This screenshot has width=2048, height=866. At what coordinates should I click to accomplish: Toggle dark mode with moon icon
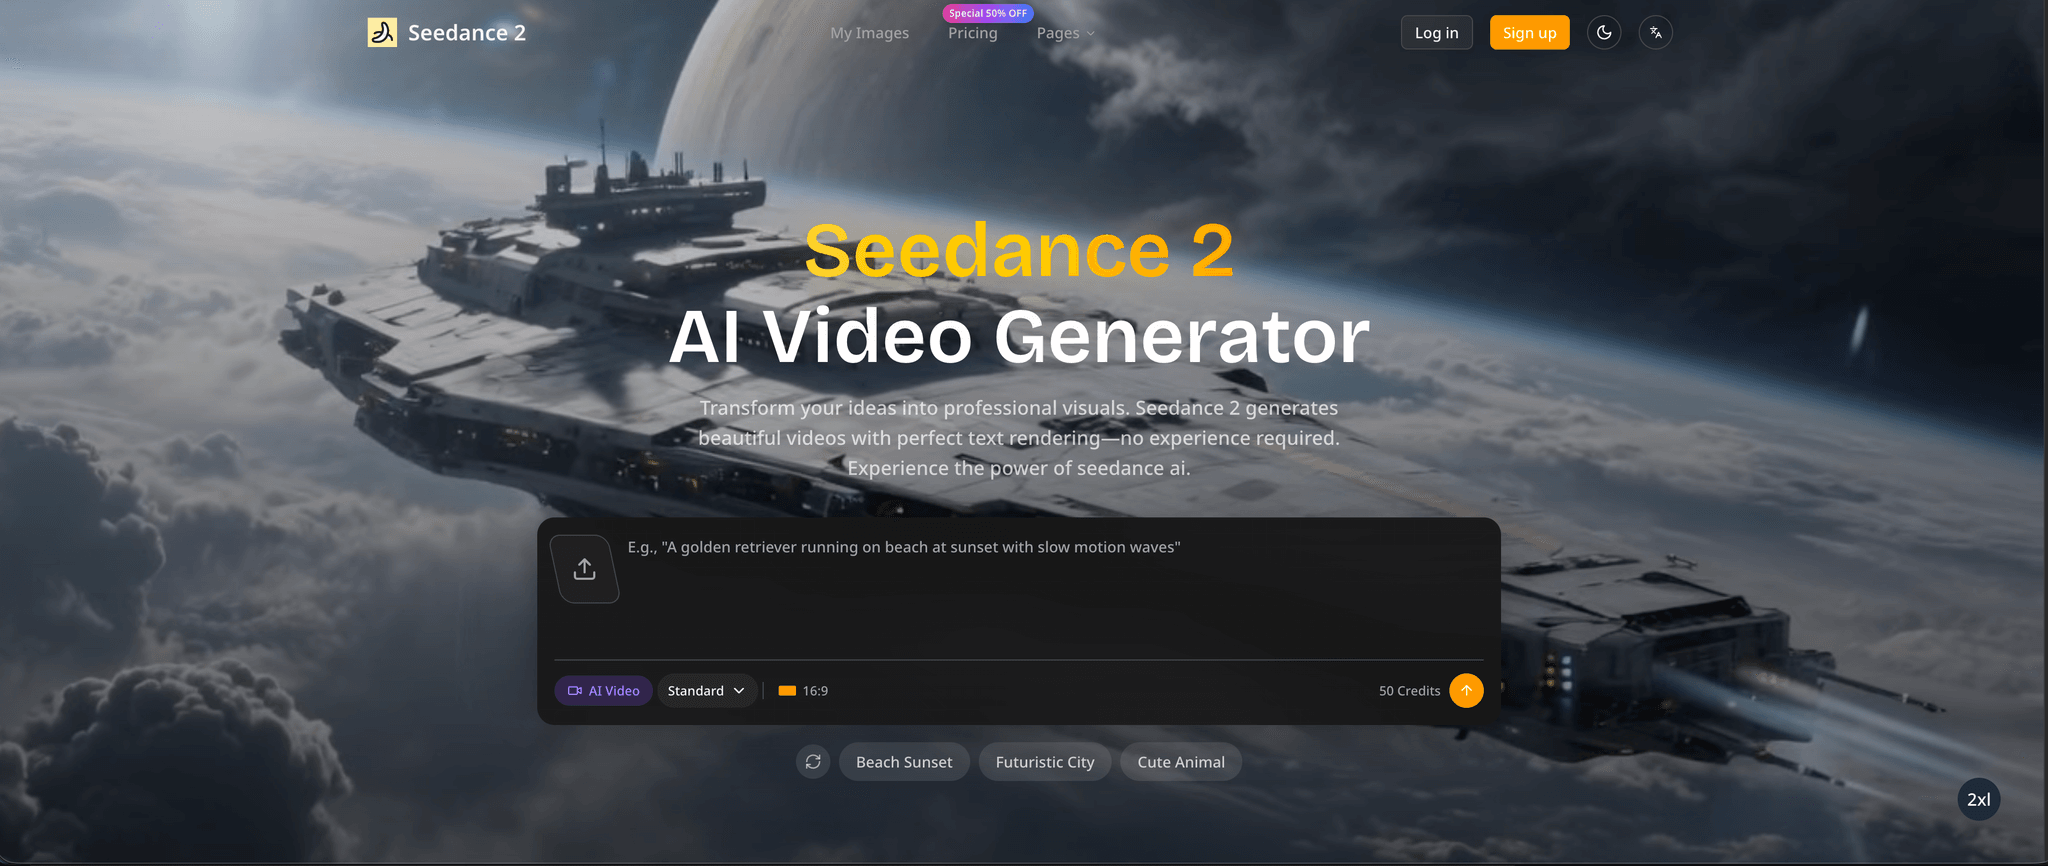coord(1604,33)
